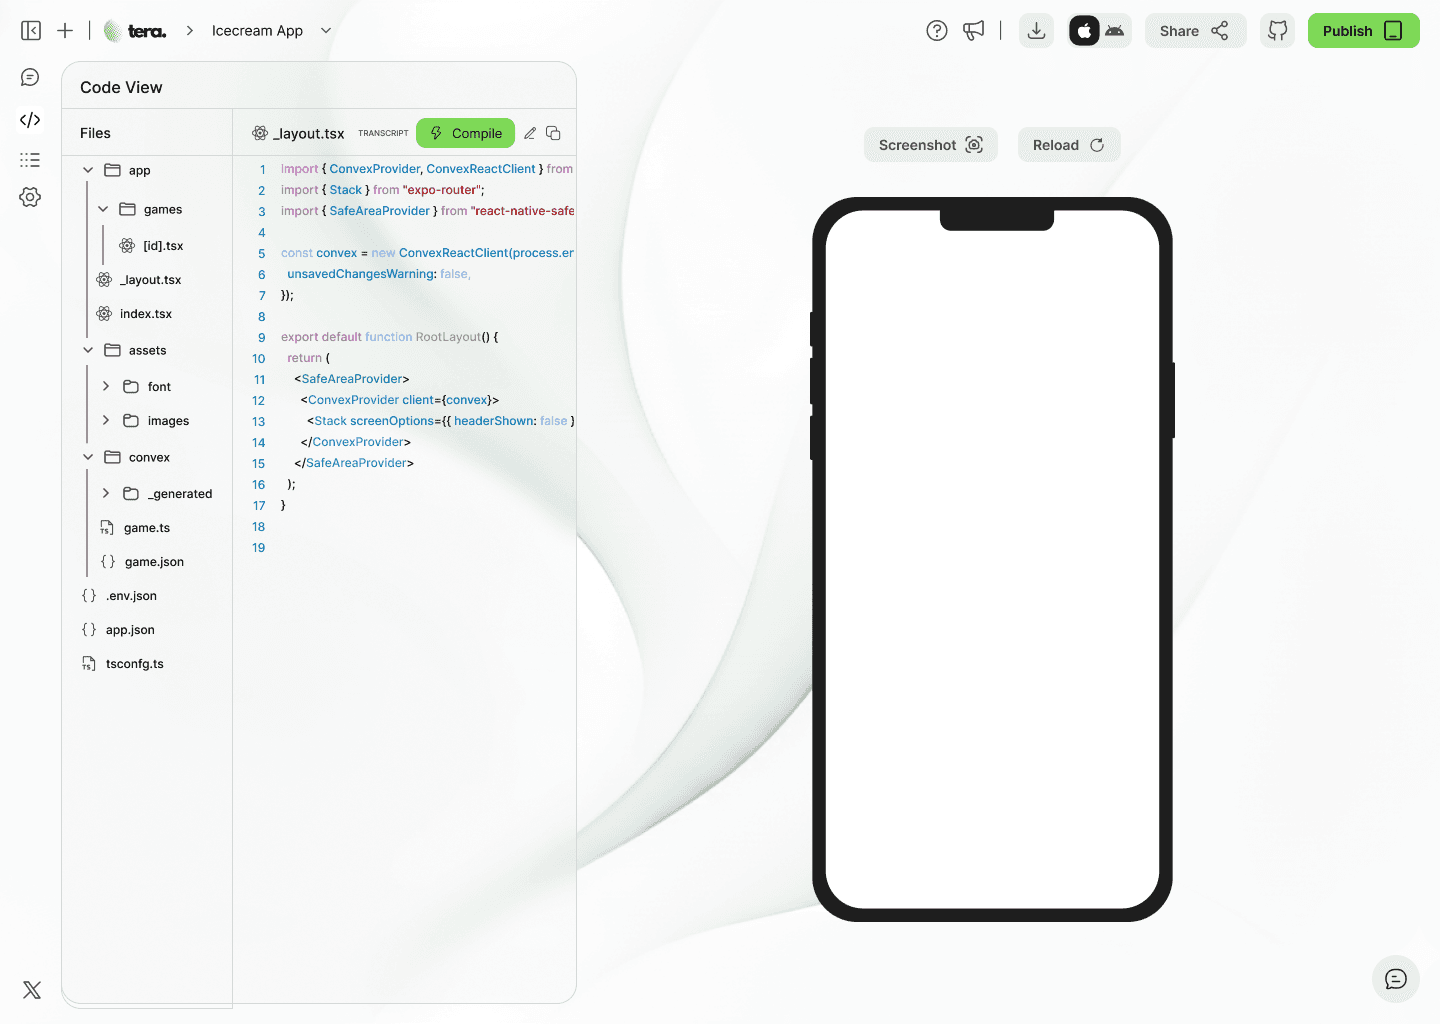Image resolution: width=1440 pixels, height=1024 pixels.
Task: Collapse the convex folder
Action: tap(88, 457)
